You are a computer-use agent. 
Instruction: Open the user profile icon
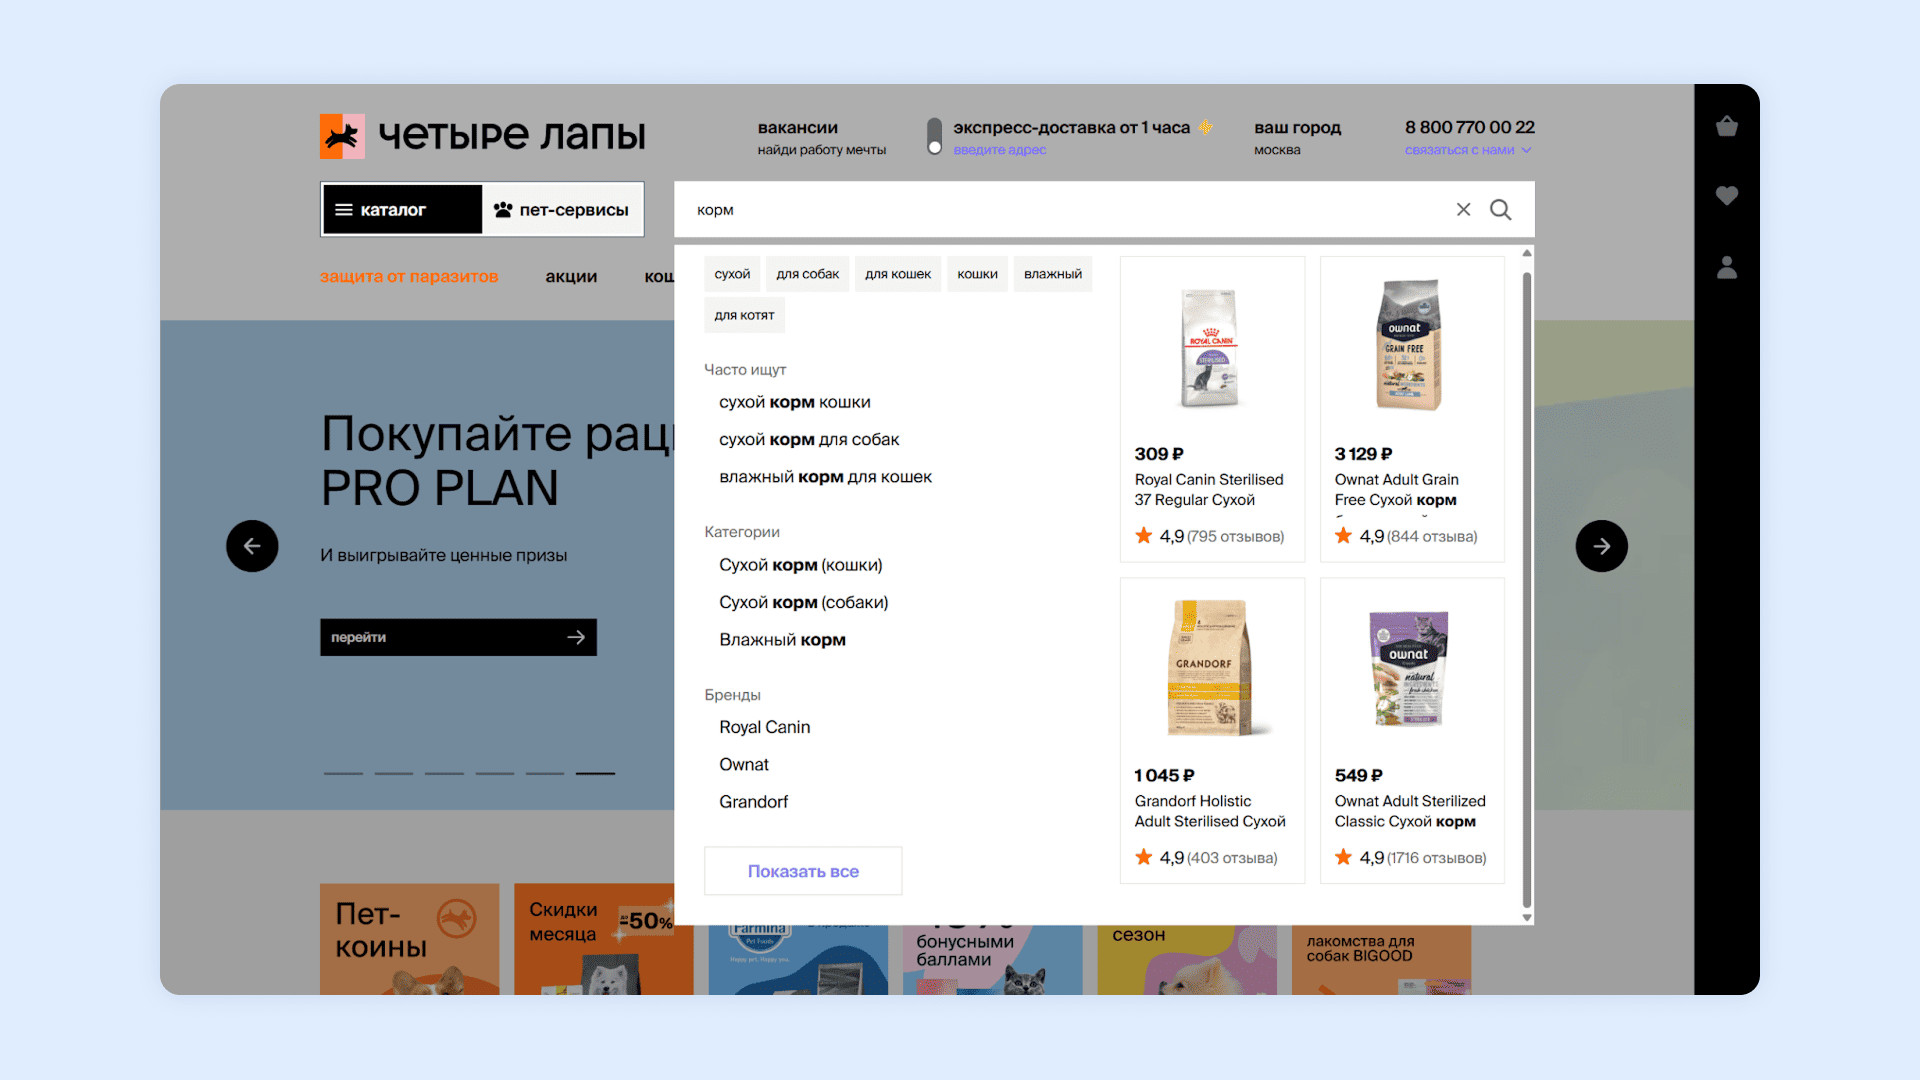coord(1726,267)
